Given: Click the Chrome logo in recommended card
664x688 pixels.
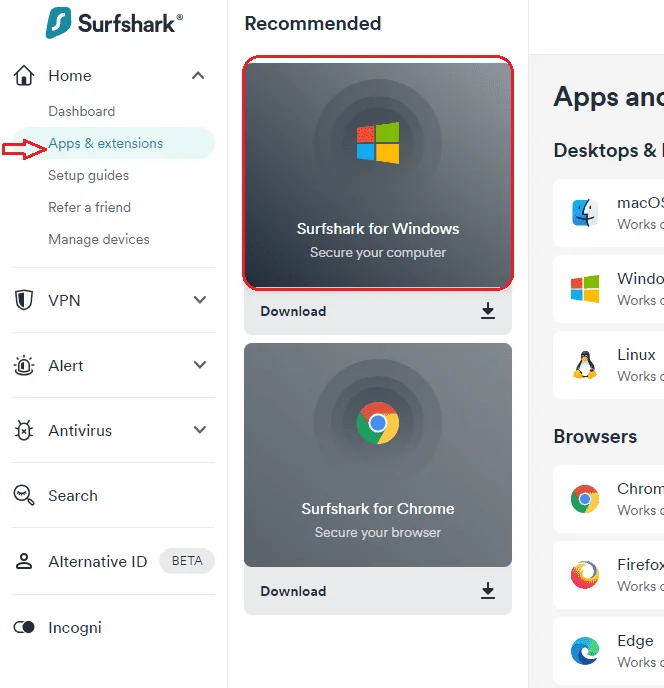Looking at the screenshot, I should pyautogui.click(x=378, y=423).
